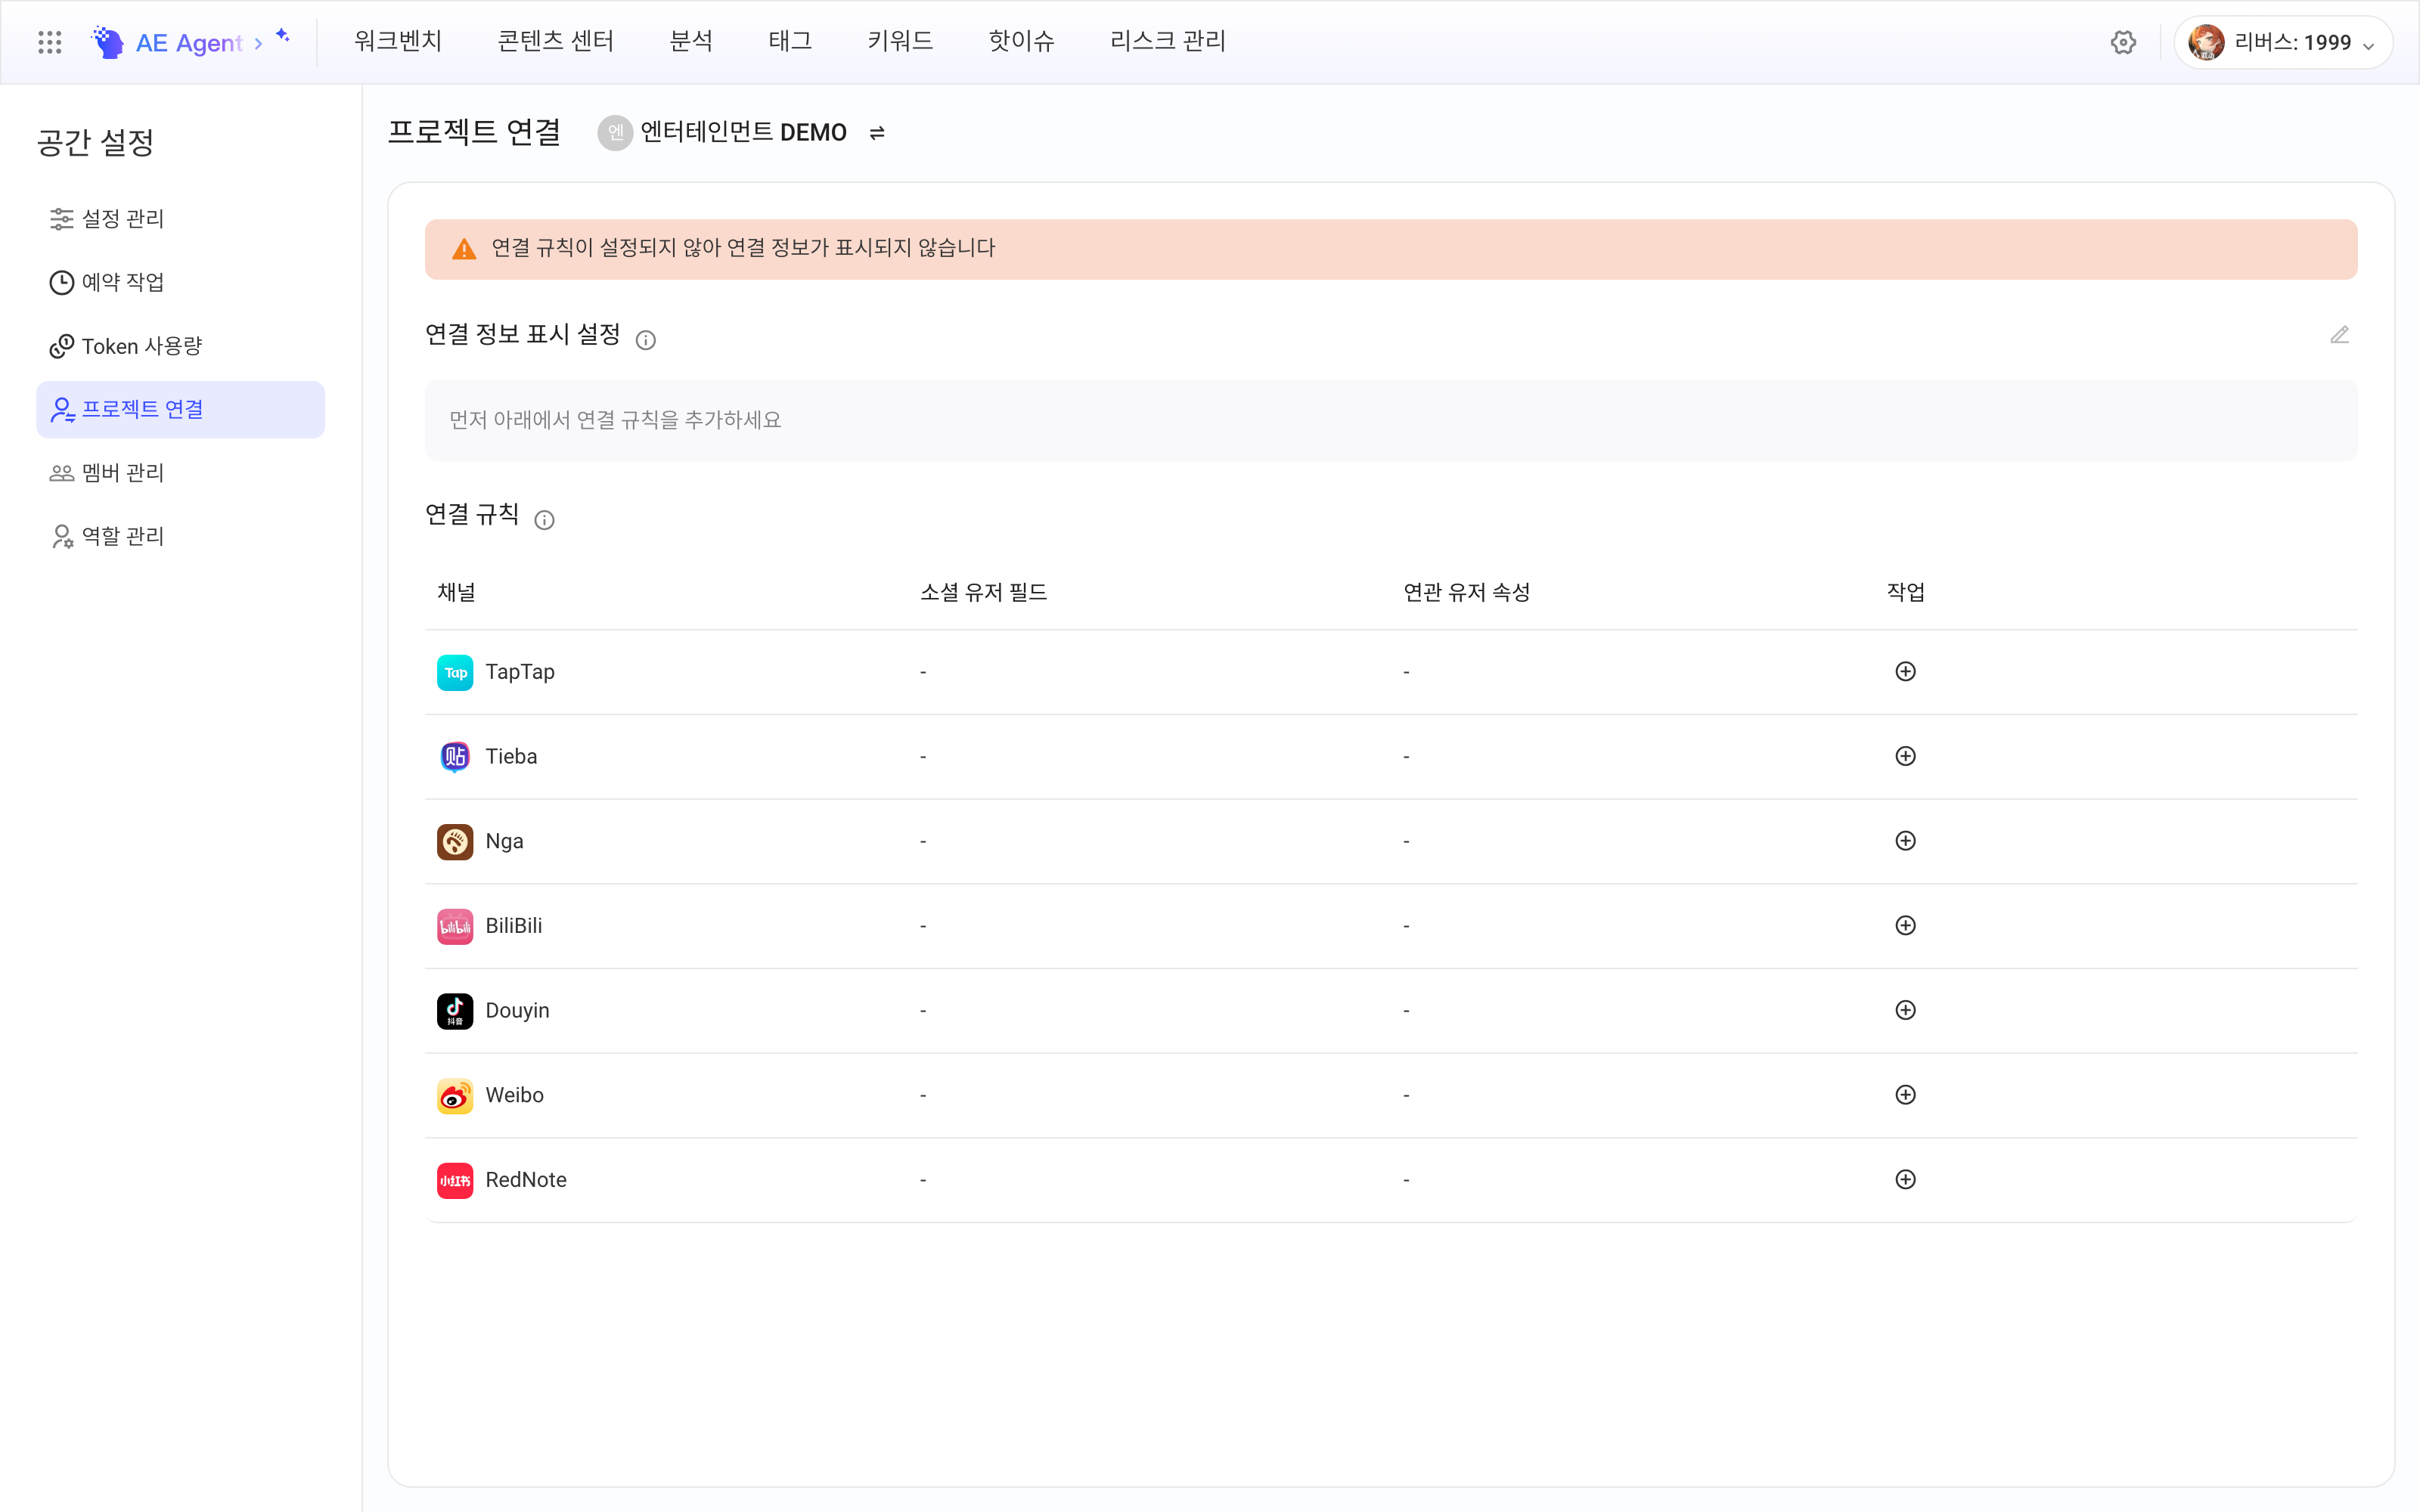The width and height of the screenshot is (2420, 1512).
Task: Click the 엔터테인먼트 DEMO project name
Action: 743,133
